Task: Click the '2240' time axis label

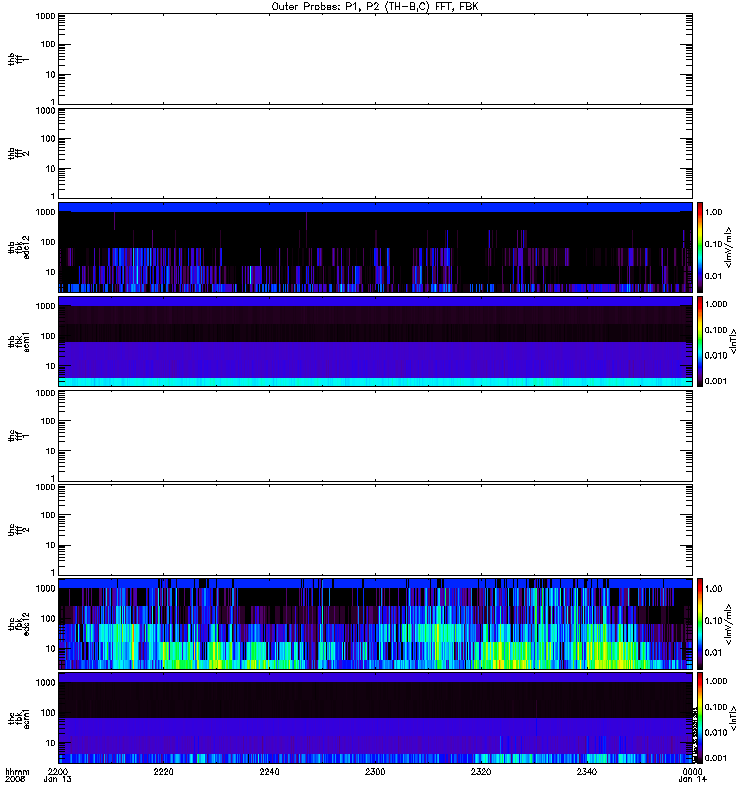Action: click(269, 771)
